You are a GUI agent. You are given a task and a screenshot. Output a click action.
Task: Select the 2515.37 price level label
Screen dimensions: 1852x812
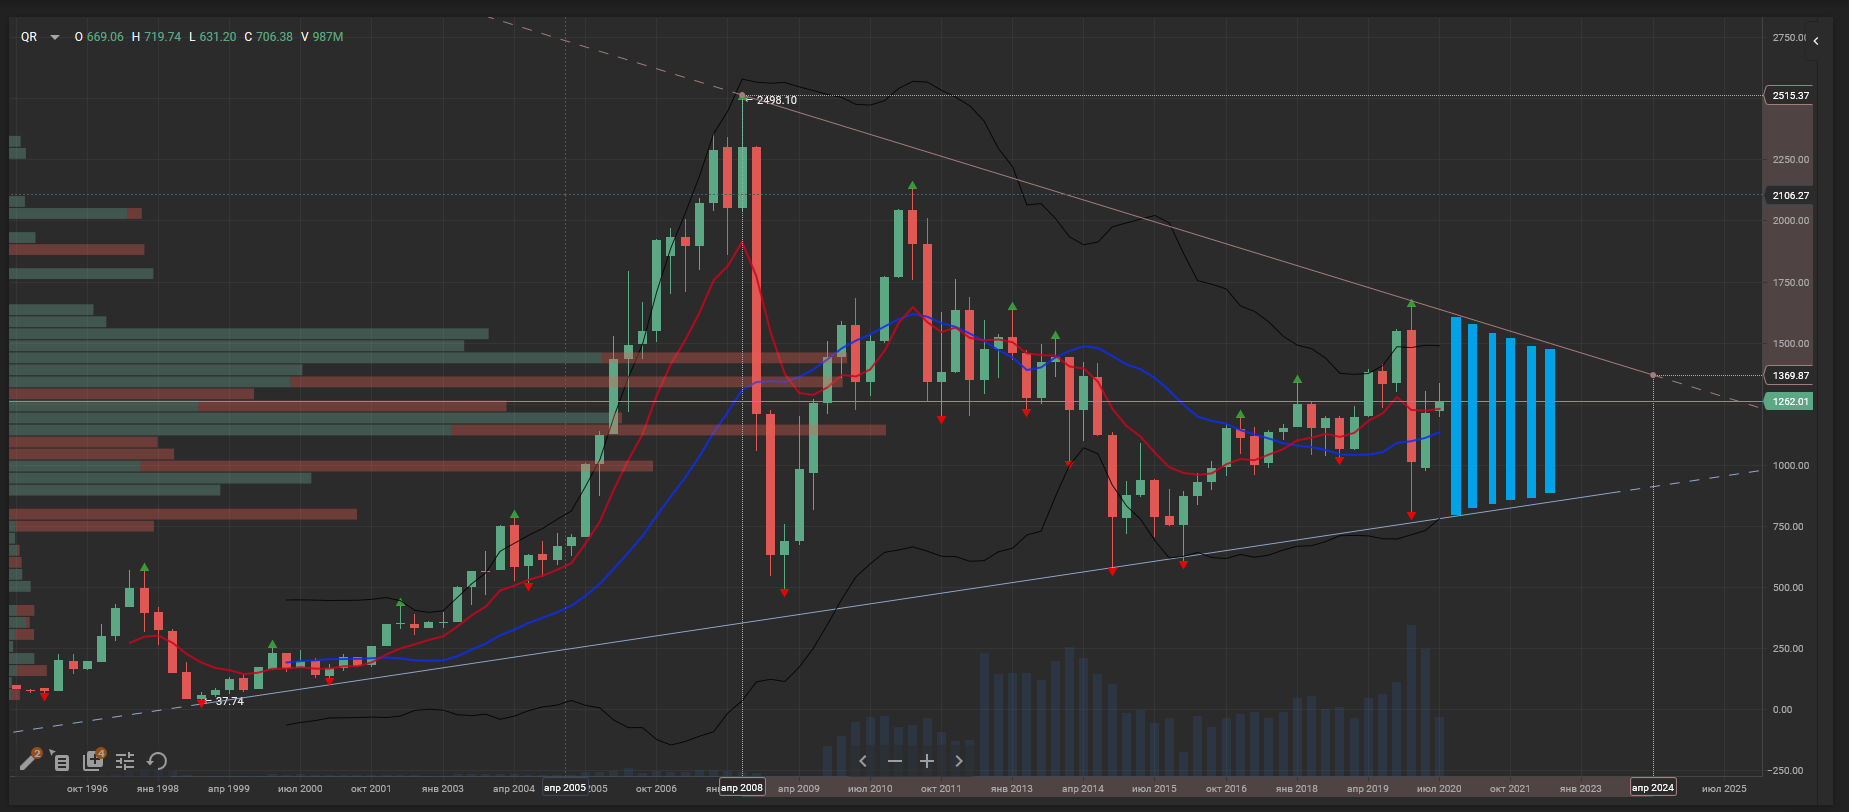coord(1790,96)
